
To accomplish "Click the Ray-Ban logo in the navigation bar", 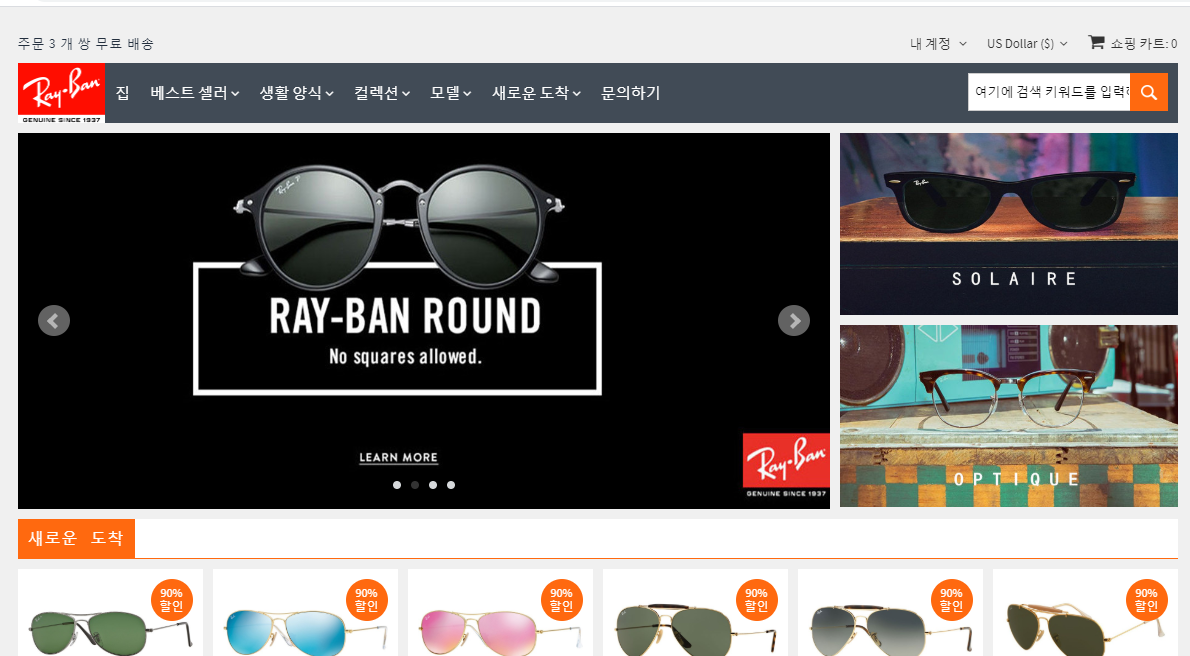I will point(61,93).
